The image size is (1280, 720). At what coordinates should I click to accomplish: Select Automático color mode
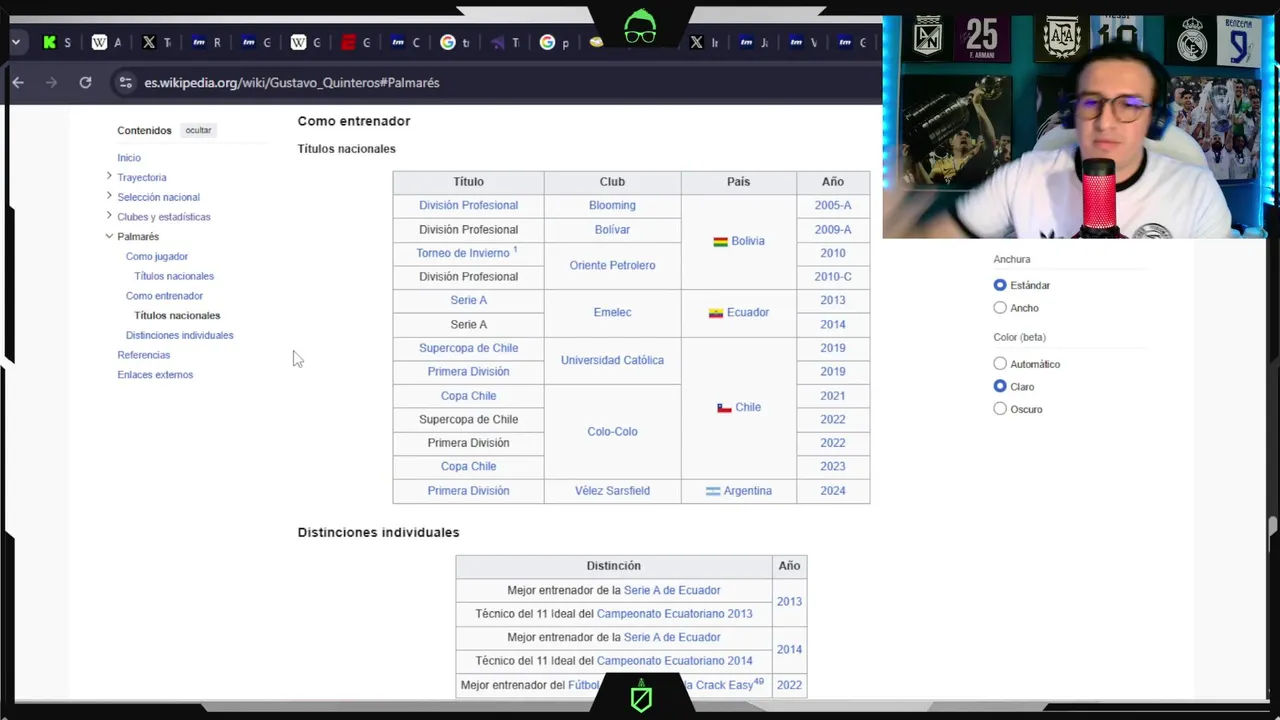(1000, 364)
